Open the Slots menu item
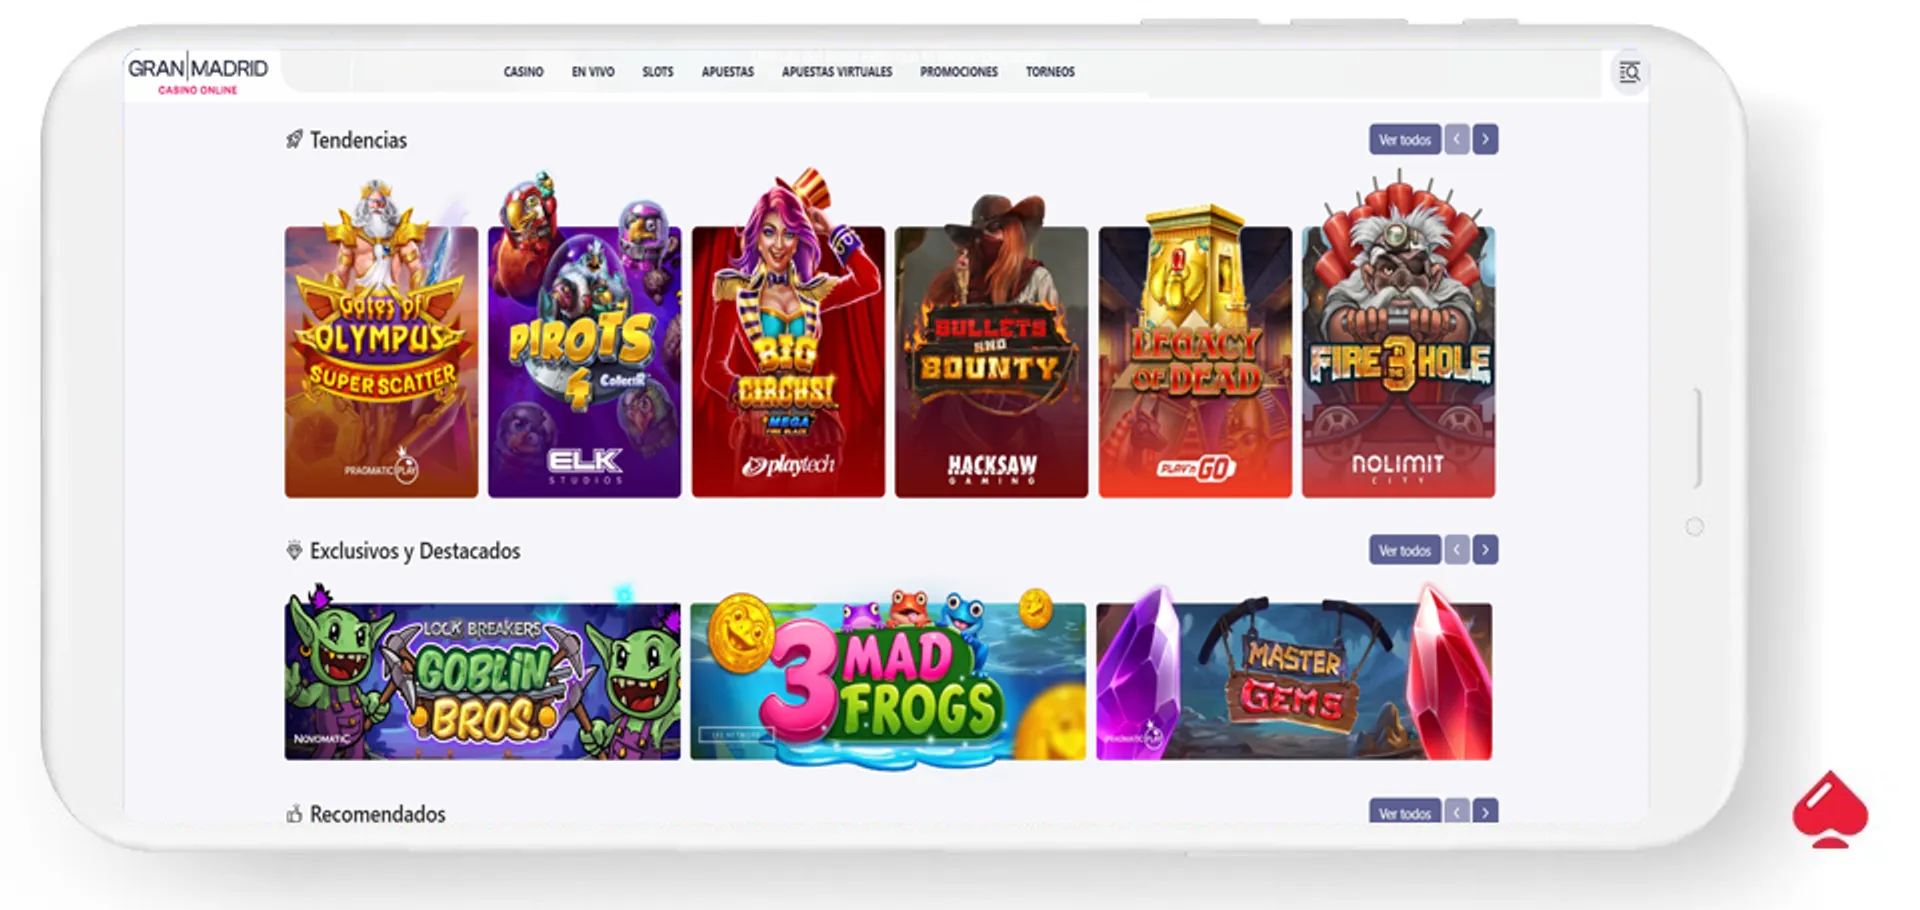Screen dimensions: 1920x910 point(658,72)
